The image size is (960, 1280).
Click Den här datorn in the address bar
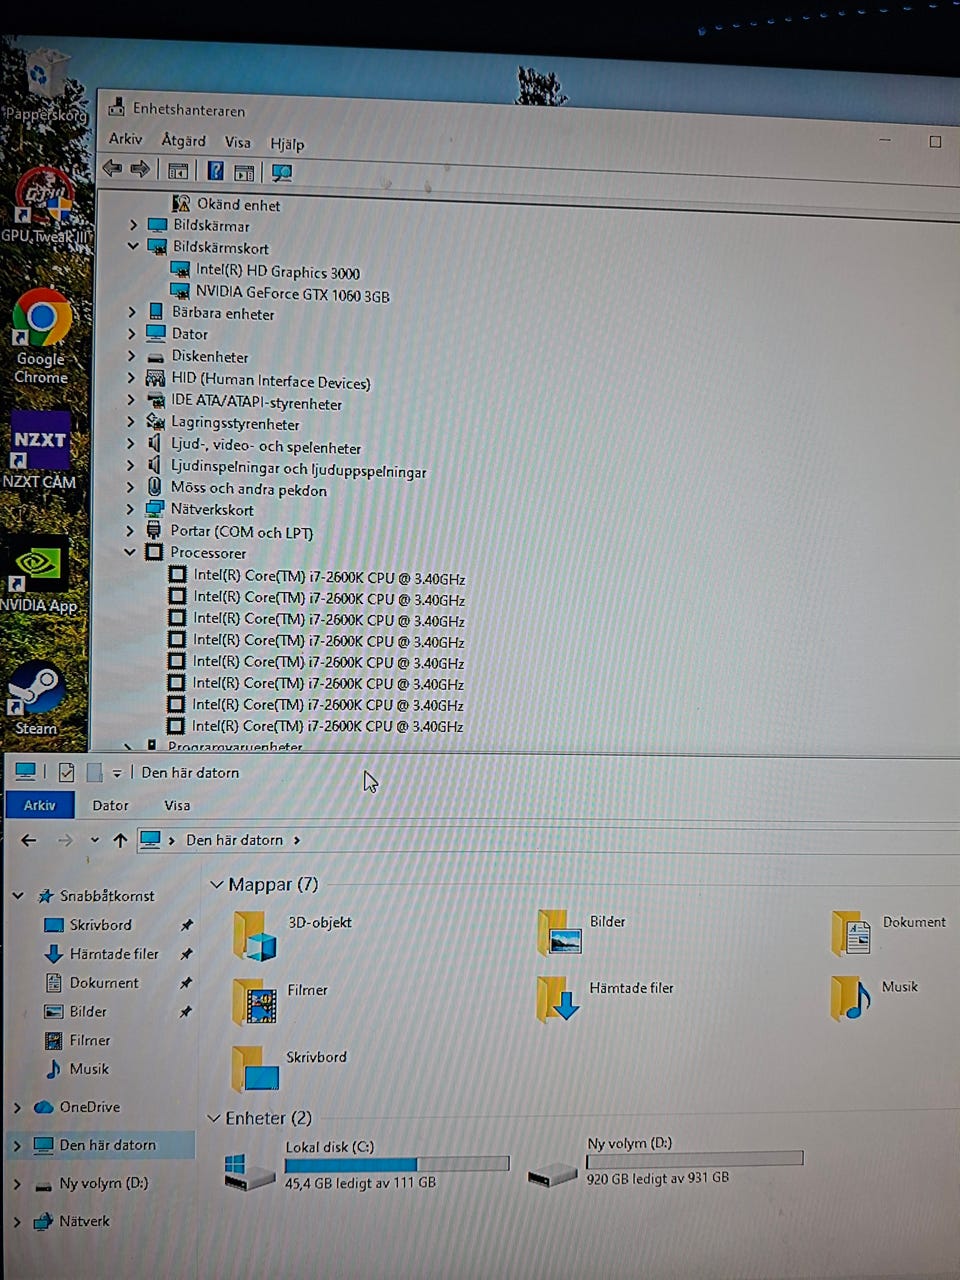tap(234, 840)
